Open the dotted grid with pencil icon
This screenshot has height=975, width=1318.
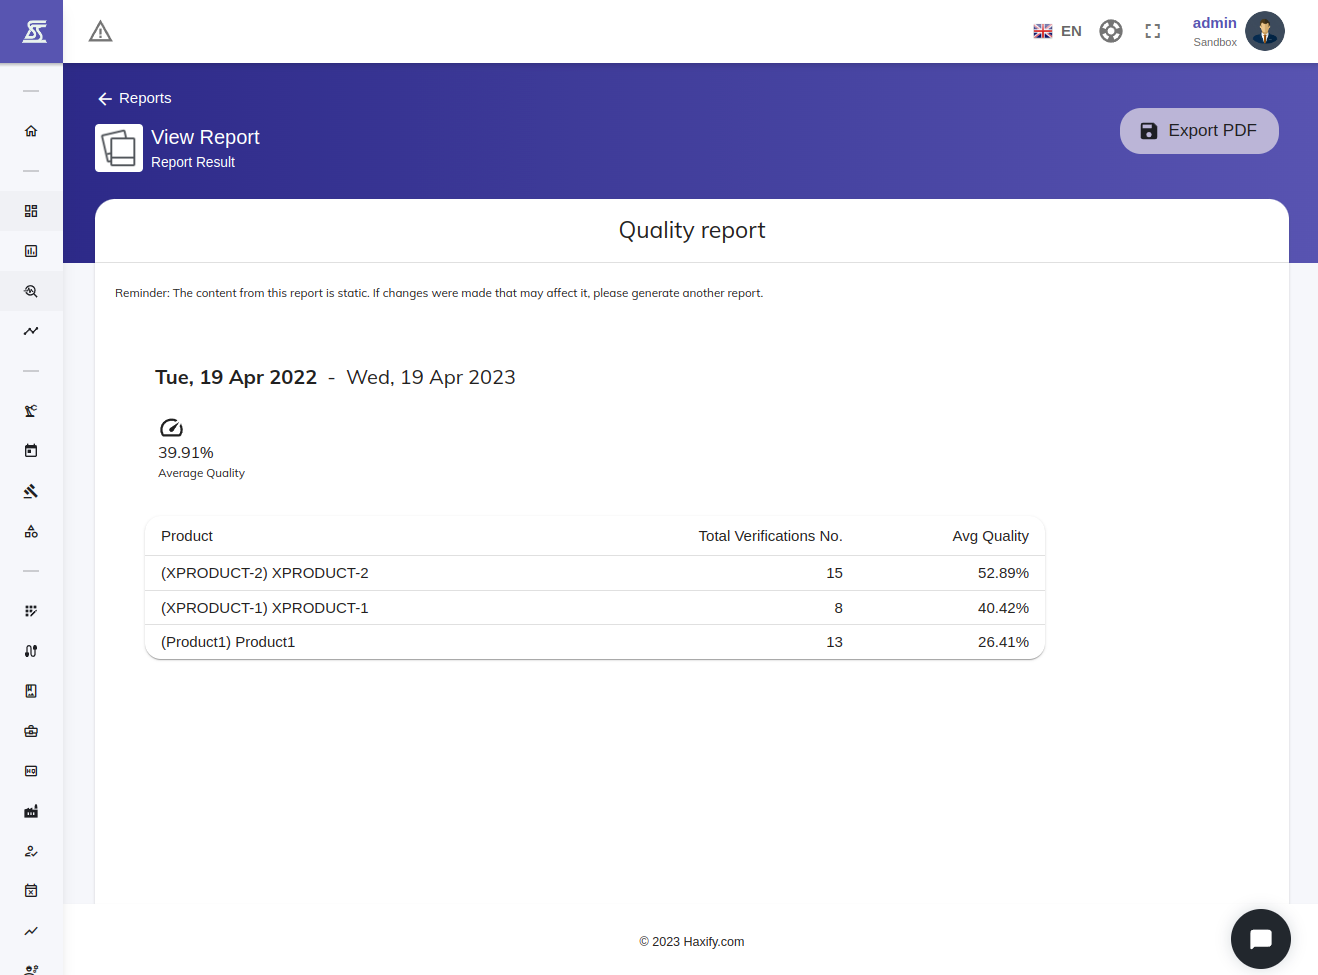tap(31, 611)
